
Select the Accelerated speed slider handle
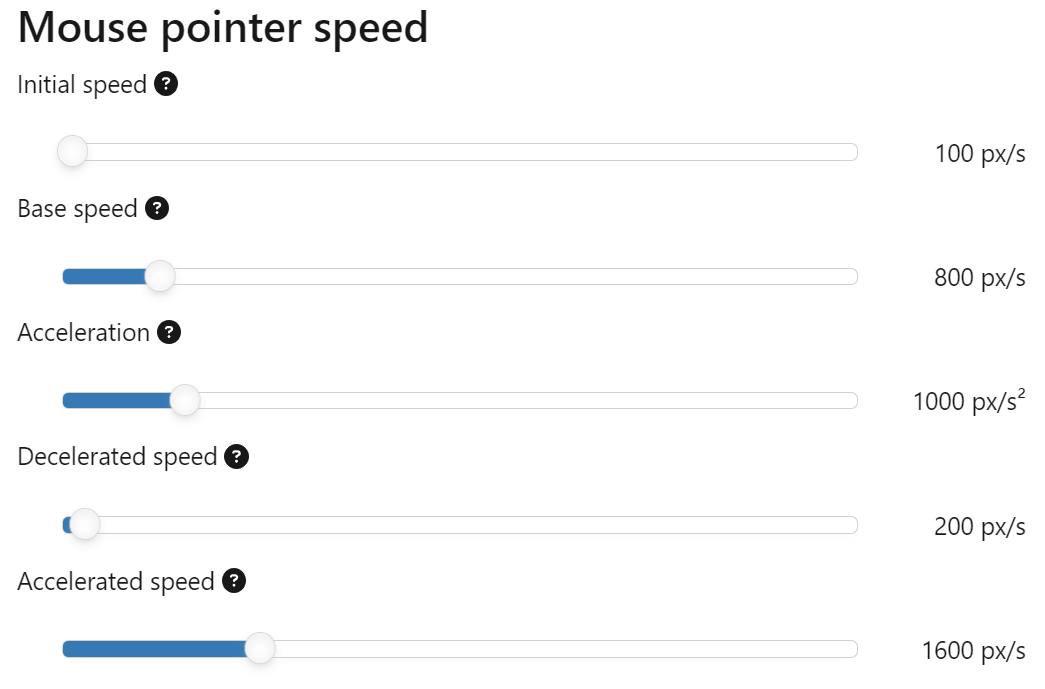(x=259, y=648)
